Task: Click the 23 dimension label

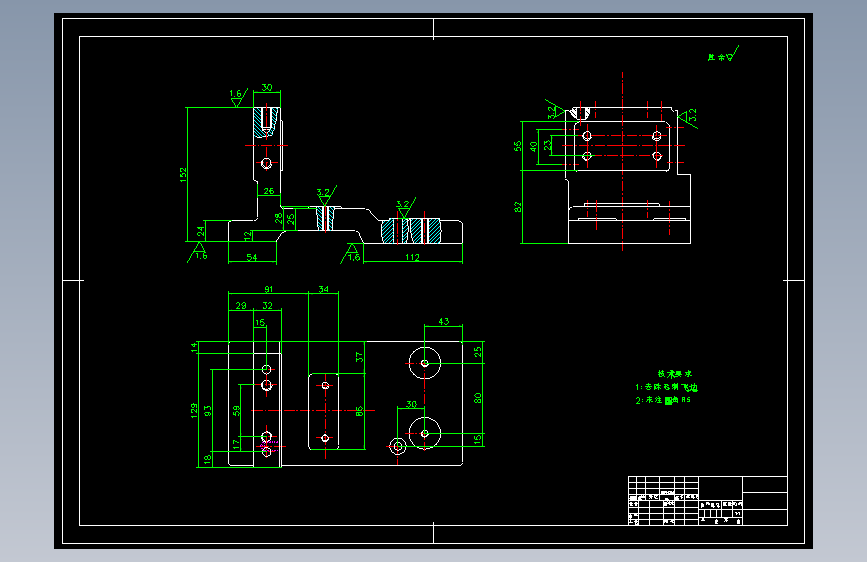Action: point(547,145)
